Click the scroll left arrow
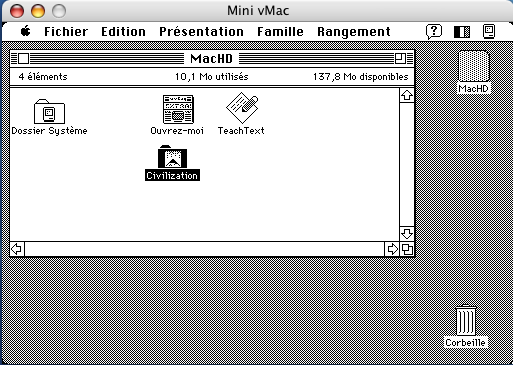 17,249
